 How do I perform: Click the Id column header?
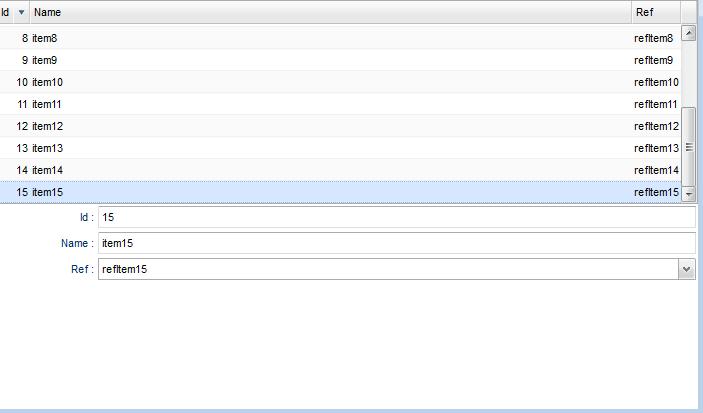(x=7, y=12)
